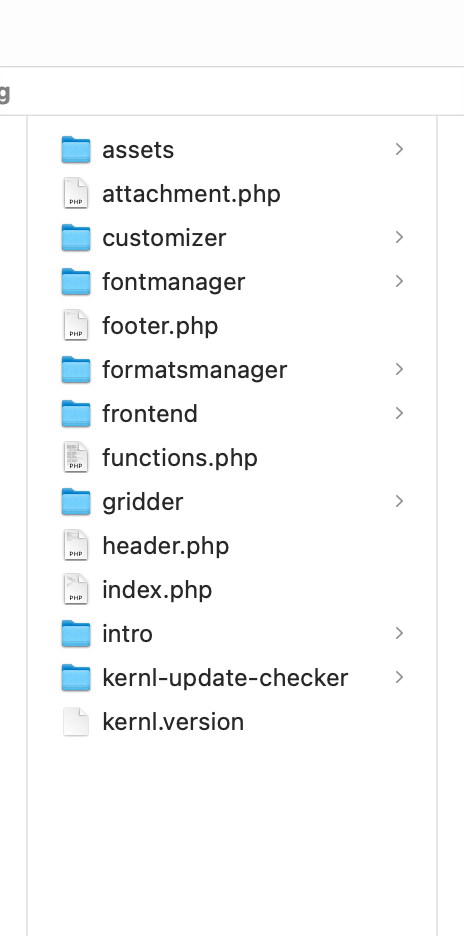Screen dimensions: 464x936
Task: Select the frontend folder name
Action: click(x=150, y=414)
